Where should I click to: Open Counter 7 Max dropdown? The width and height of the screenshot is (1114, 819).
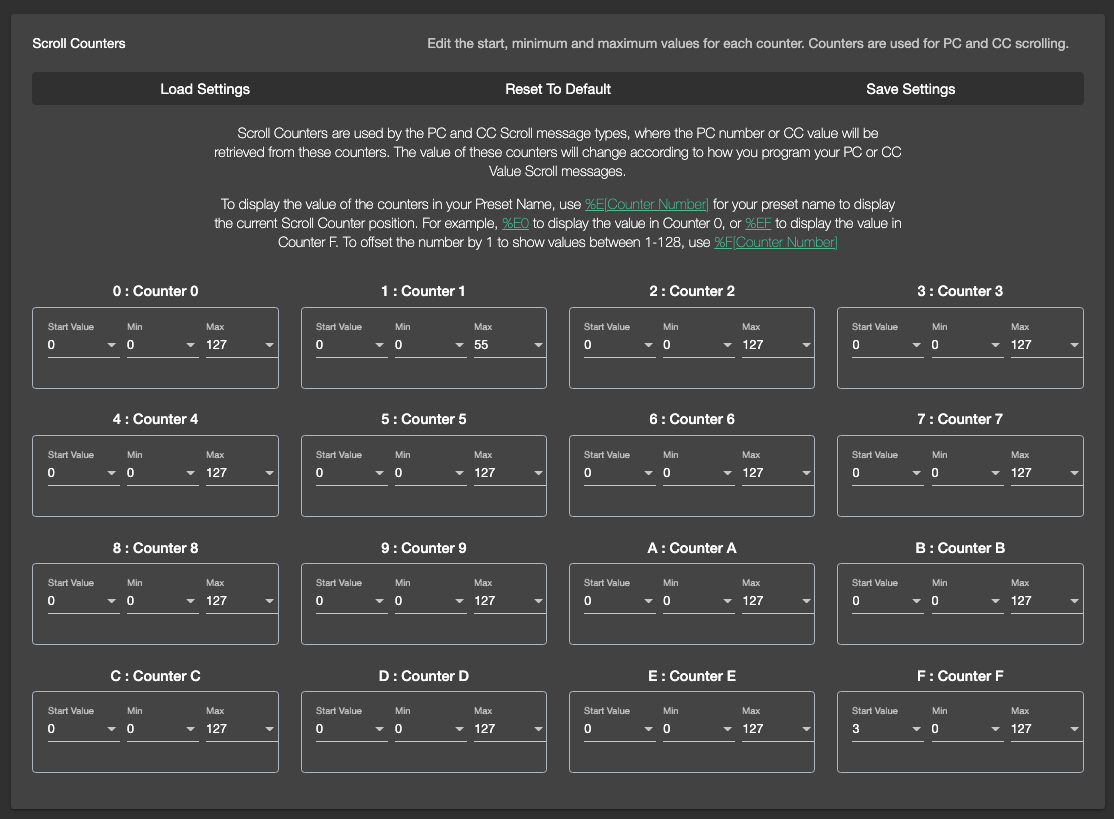point(1045,473)
